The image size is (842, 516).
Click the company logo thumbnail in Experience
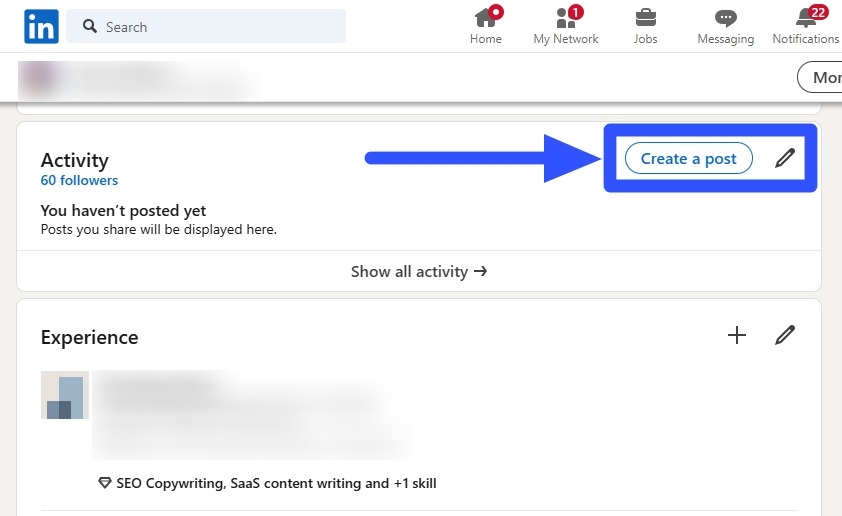[x=65, y=396]
